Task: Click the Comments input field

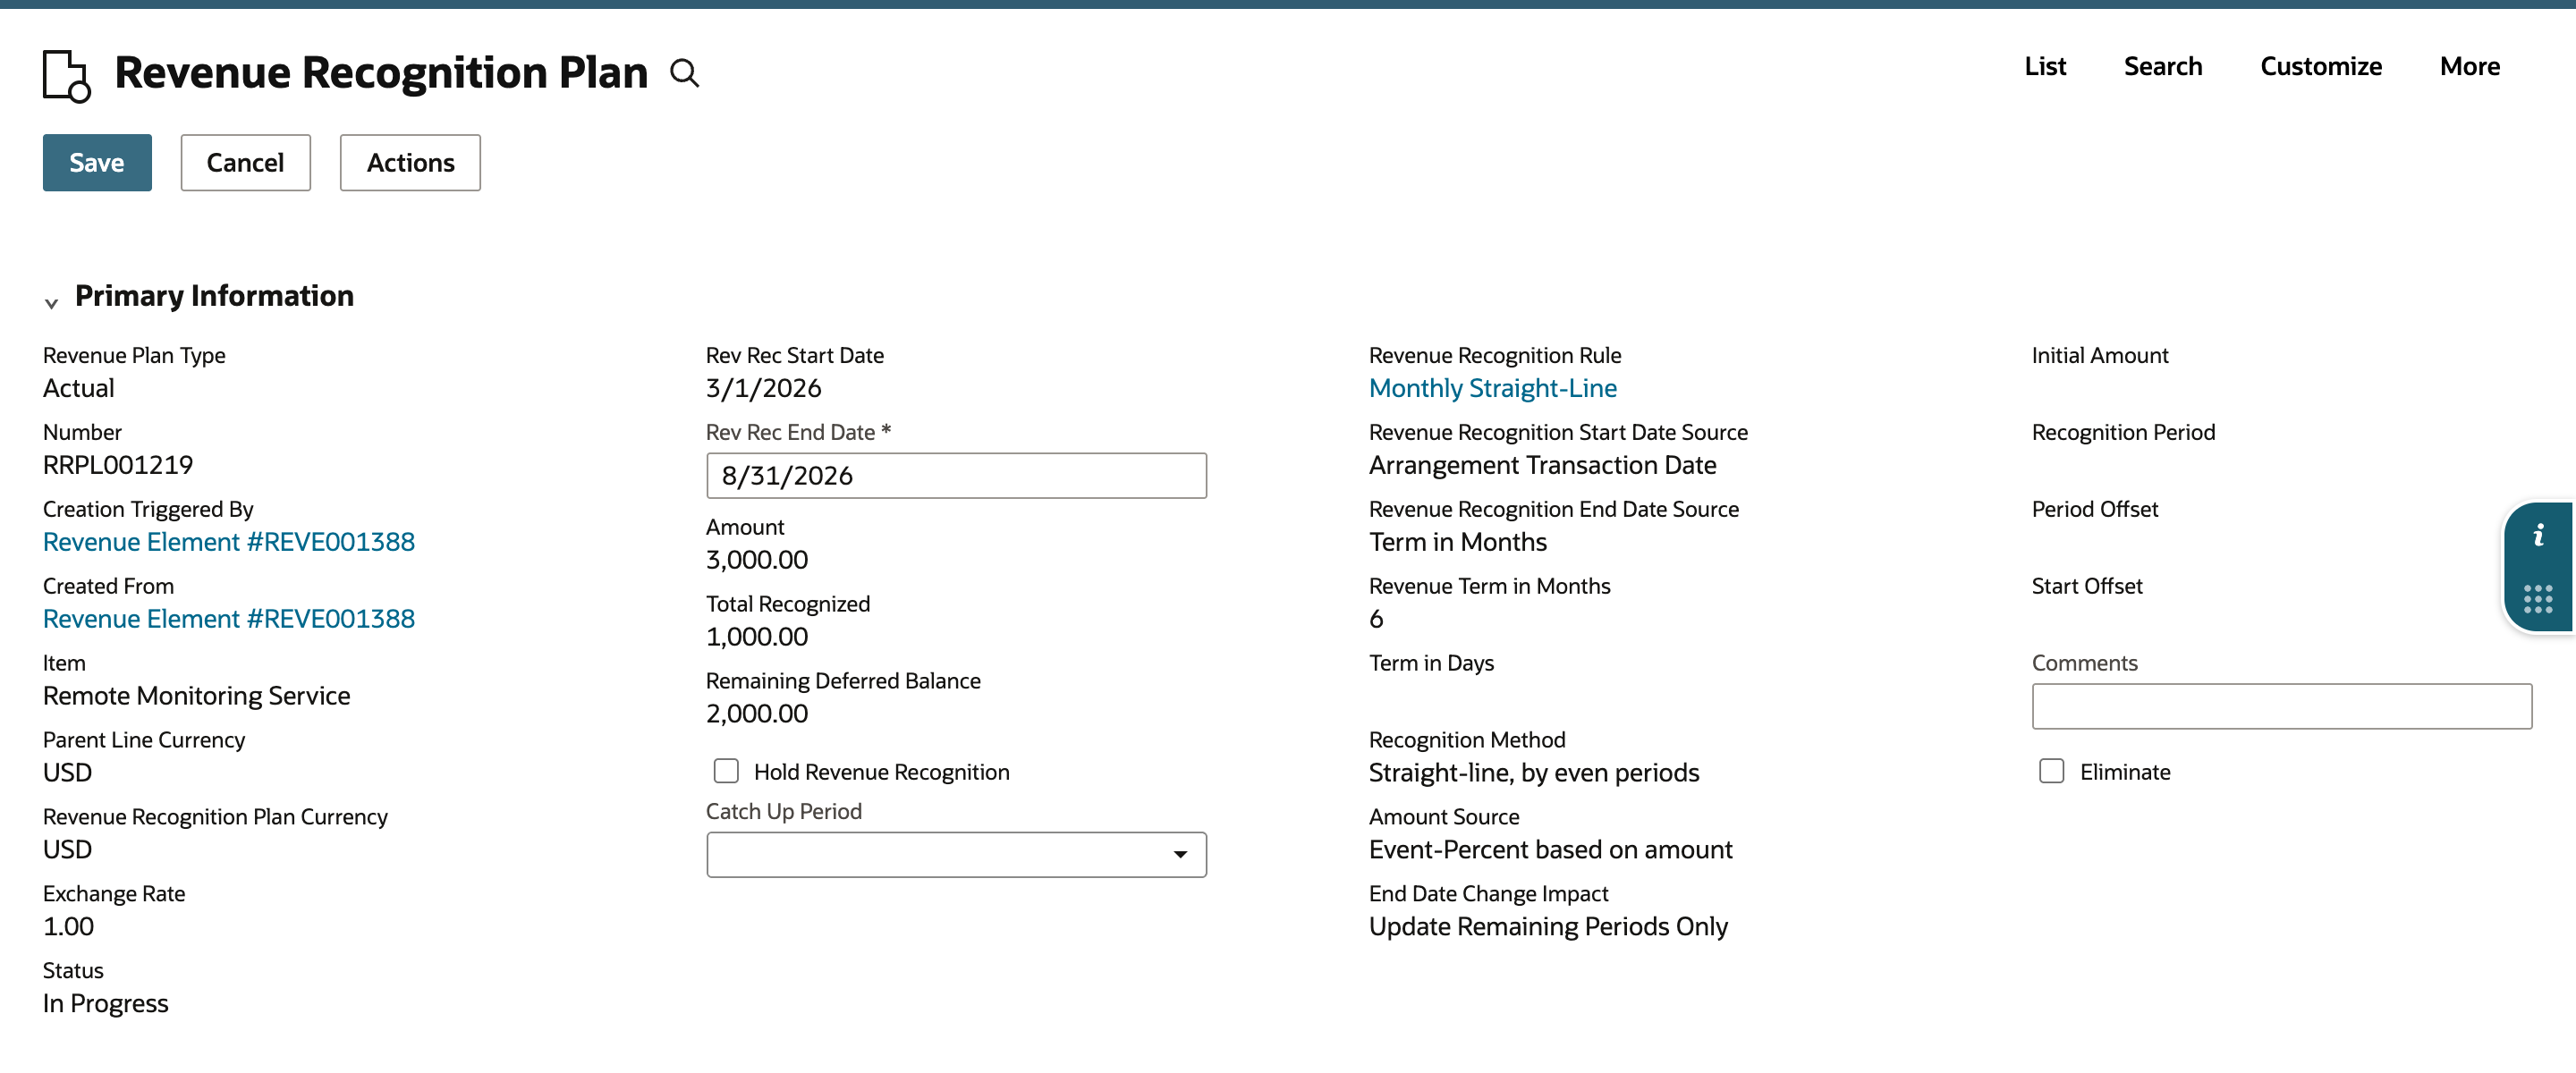Action: point(2281,706)
